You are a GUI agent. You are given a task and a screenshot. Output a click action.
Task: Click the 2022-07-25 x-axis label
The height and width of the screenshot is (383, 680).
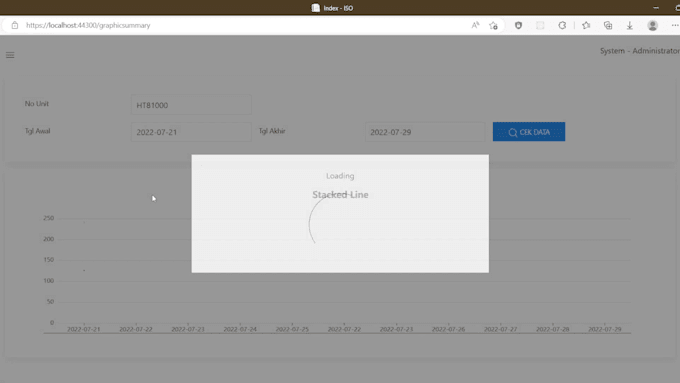pos(292,329)
